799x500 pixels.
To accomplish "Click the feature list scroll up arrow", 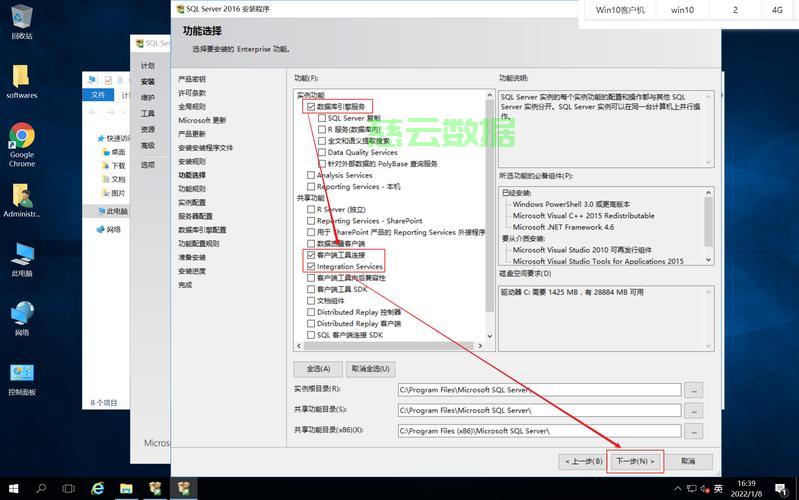I will coord(490,95).
